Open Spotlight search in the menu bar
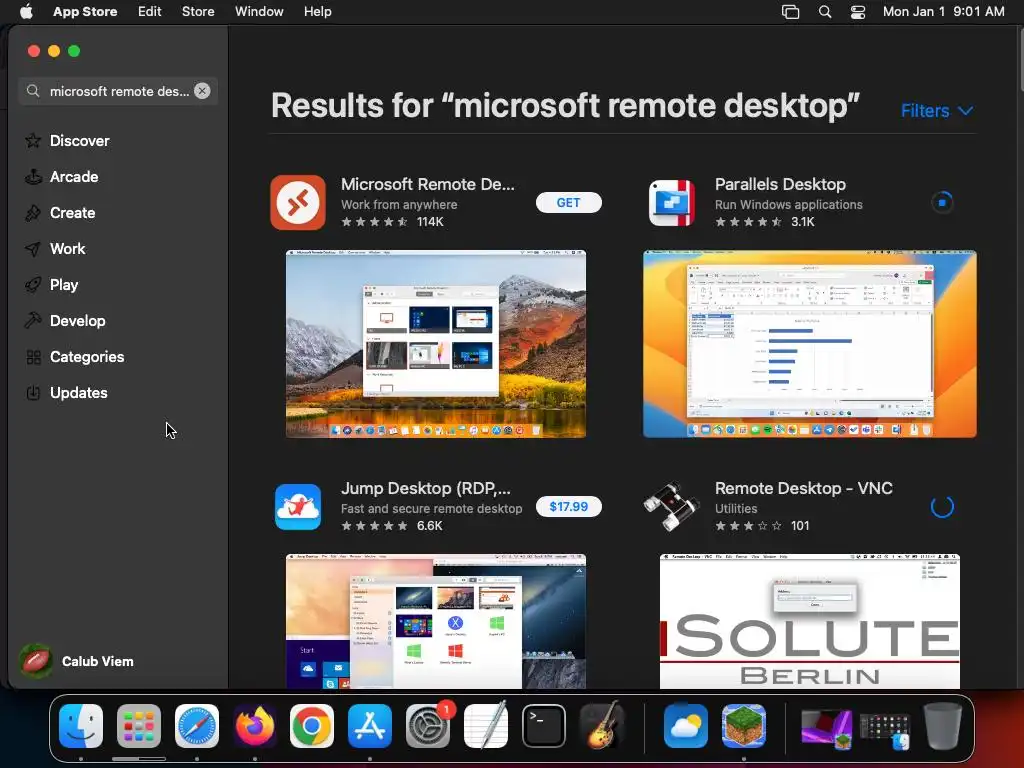Screen dimensions: 1024x768 click(825, 12)
